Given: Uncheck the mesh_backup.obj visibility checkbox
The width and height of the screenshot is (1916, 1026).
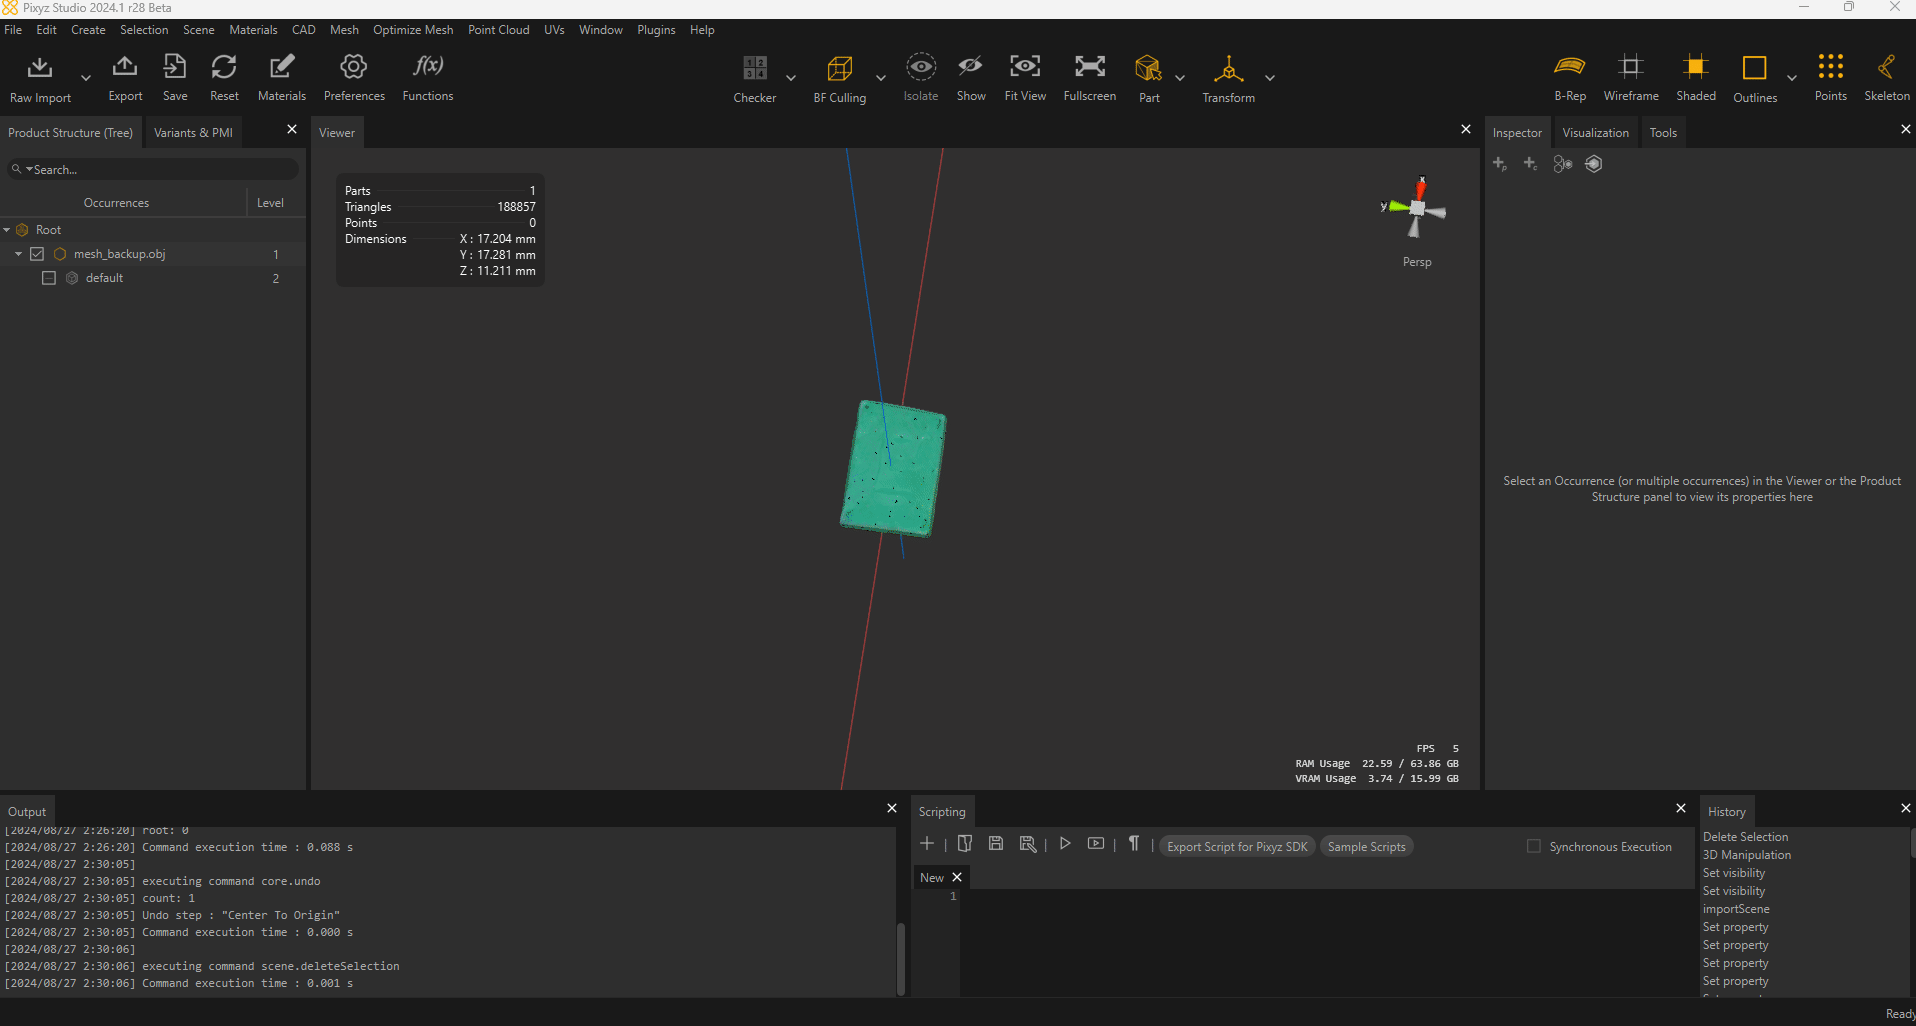Looking at the screenshot, I should [37, 254].
